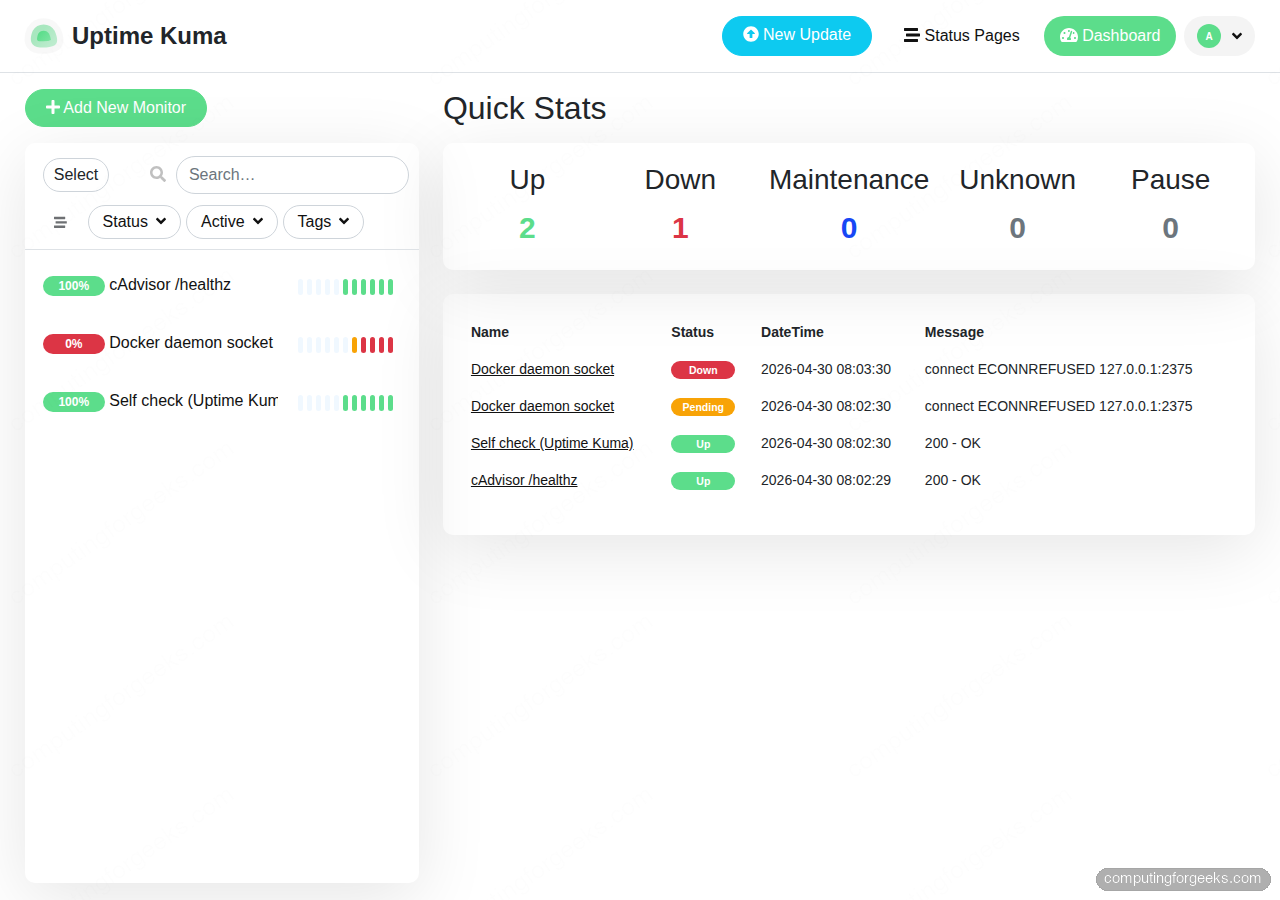The height and width of the screenshot is (900, 1280).
Task: Click the Up badge in cAdvisor row
Action: tap(703, 481)
